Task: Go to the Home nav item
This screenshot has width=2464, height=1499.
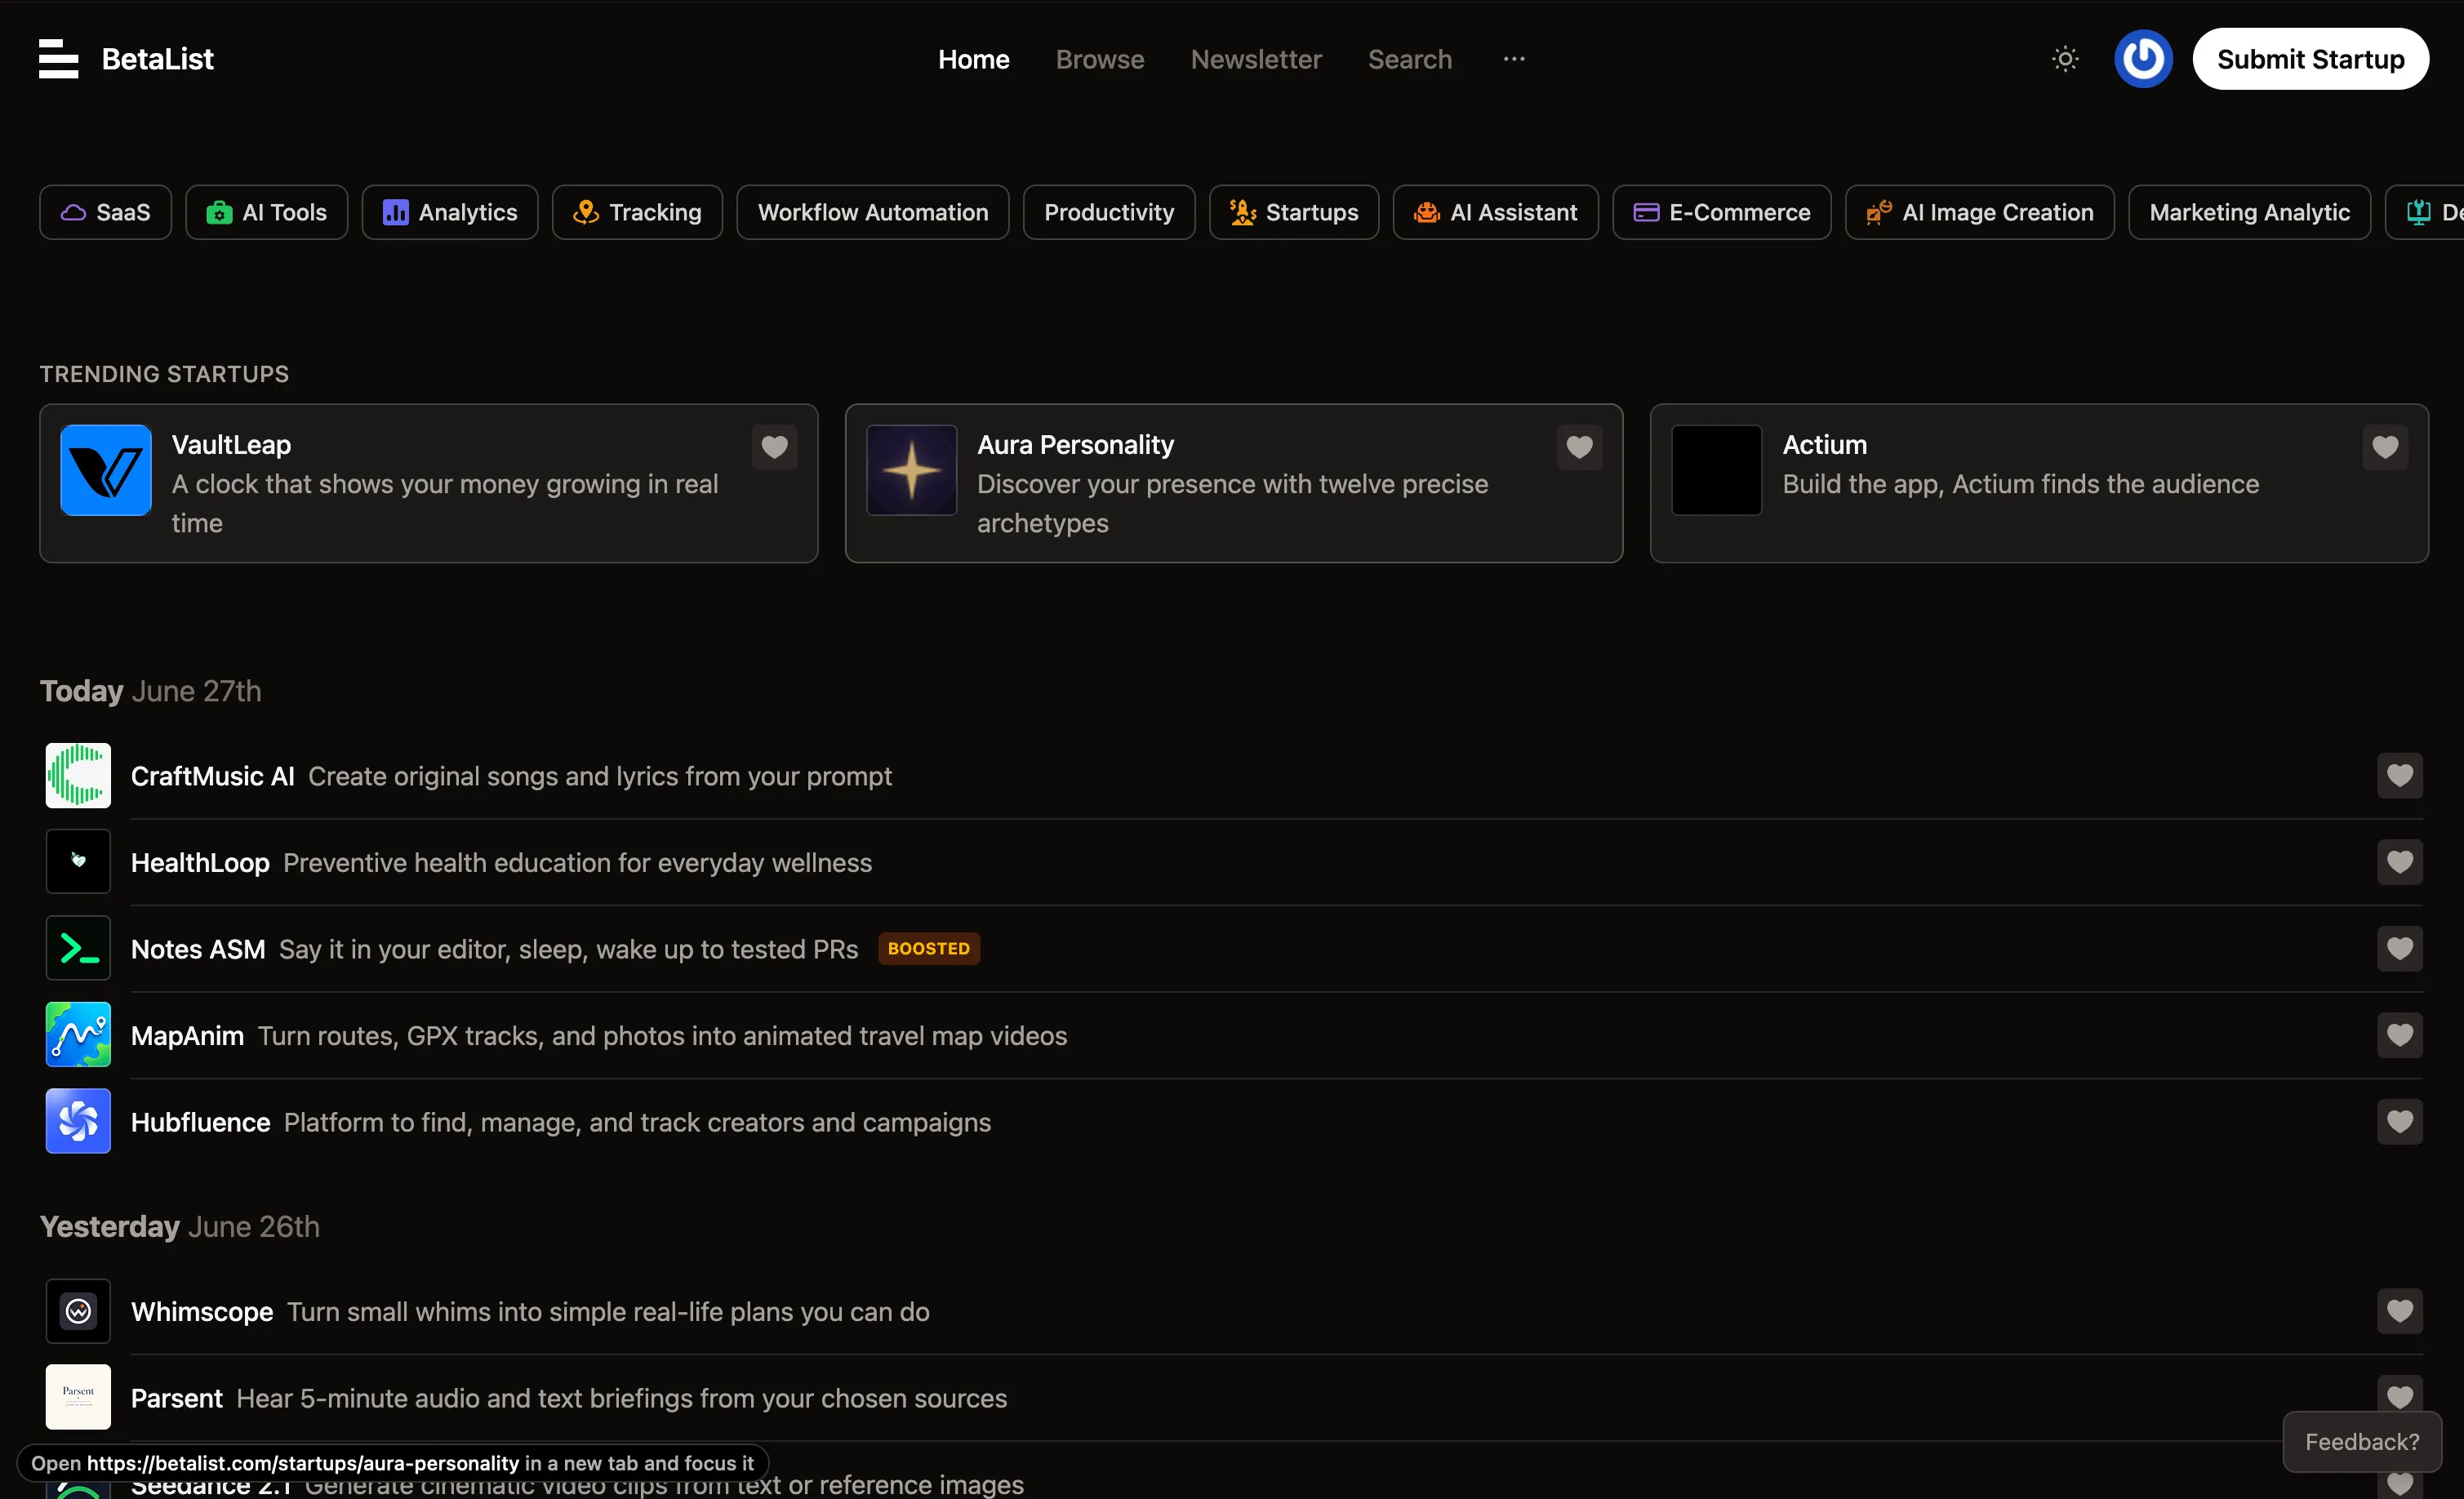Action: coord(973,59)
